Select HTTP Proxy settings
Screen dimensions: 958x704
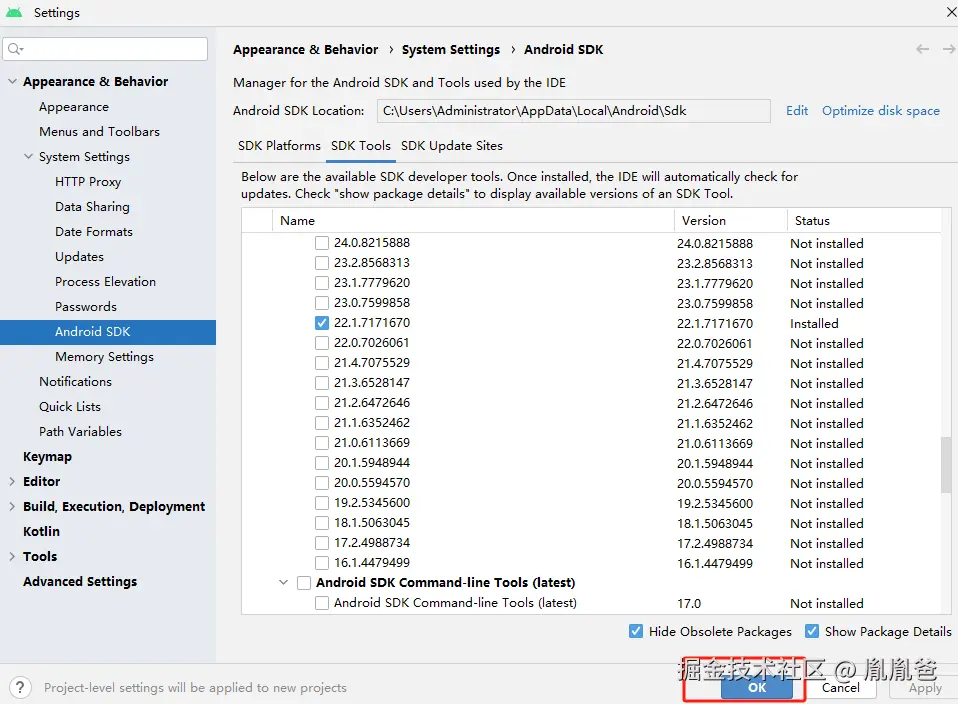88,182
